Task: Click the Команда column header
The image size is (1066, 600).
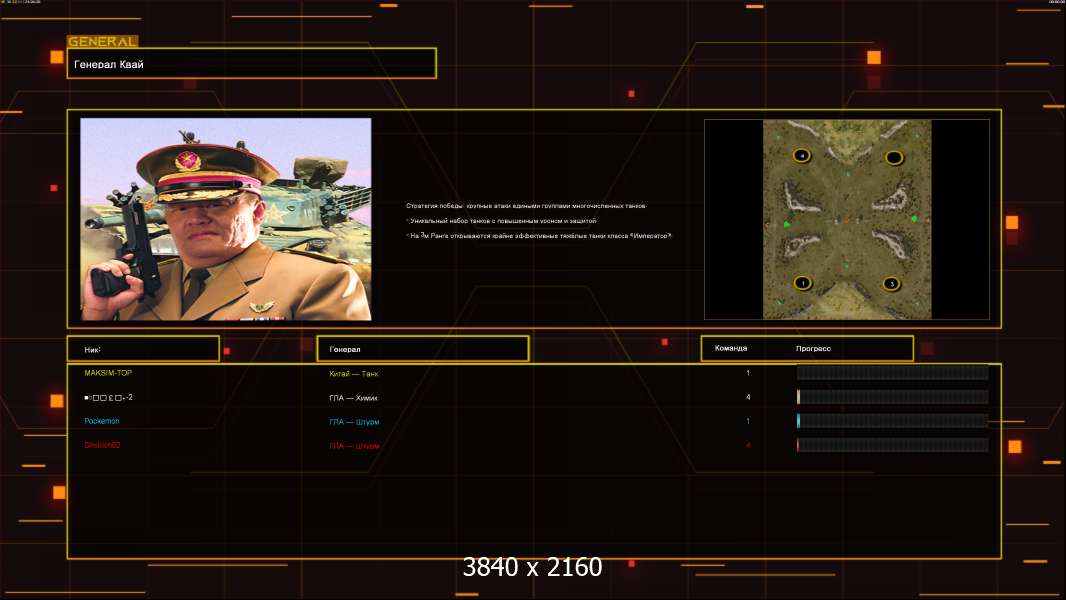Action: (x=730, y=348)
